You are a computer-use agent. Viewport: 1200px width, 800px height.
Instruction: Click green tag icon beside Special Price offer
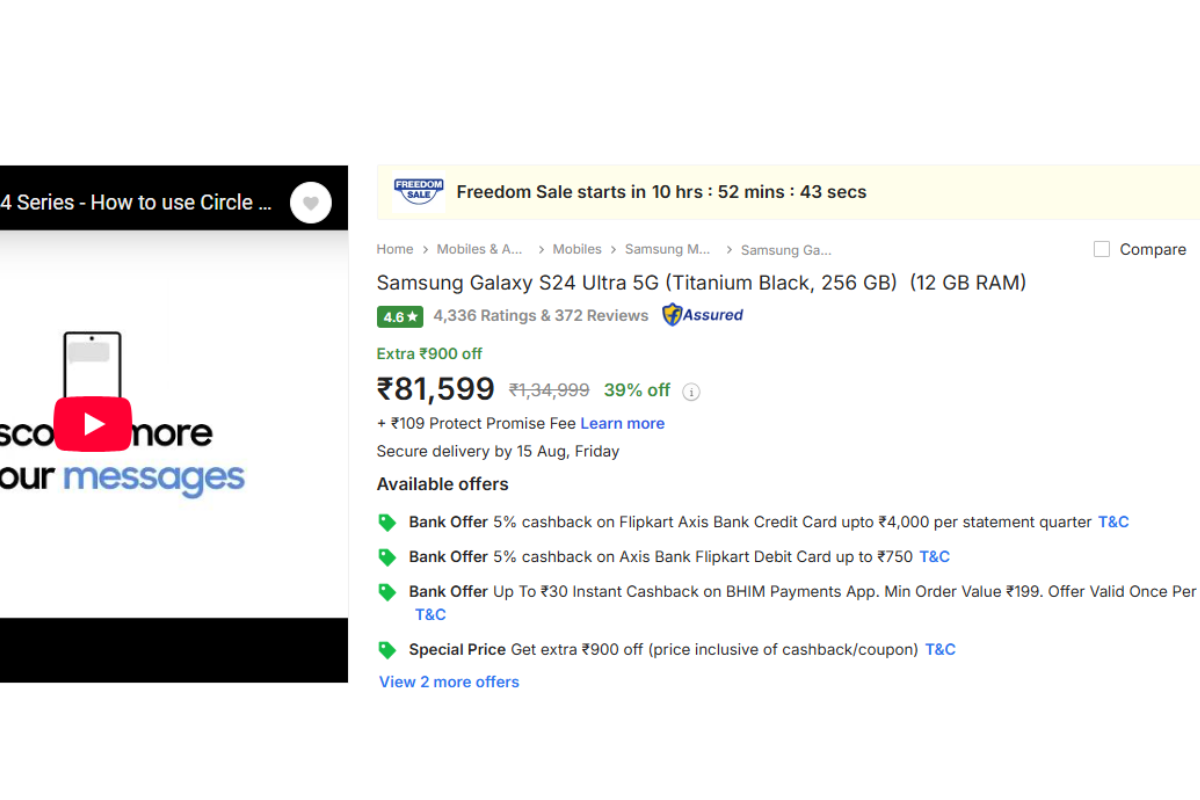[x=387, y=650]
